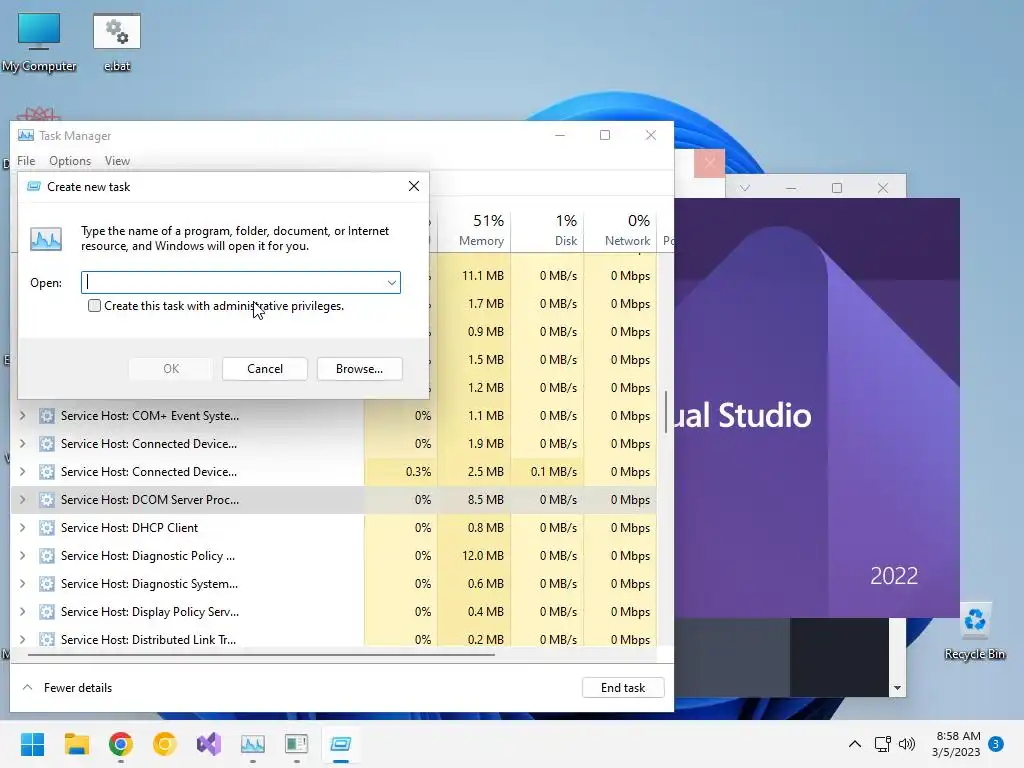Click gear icon of DHCP Client row
The height and width of the screenshot is (768, 1024).
[x=46, y=528]
